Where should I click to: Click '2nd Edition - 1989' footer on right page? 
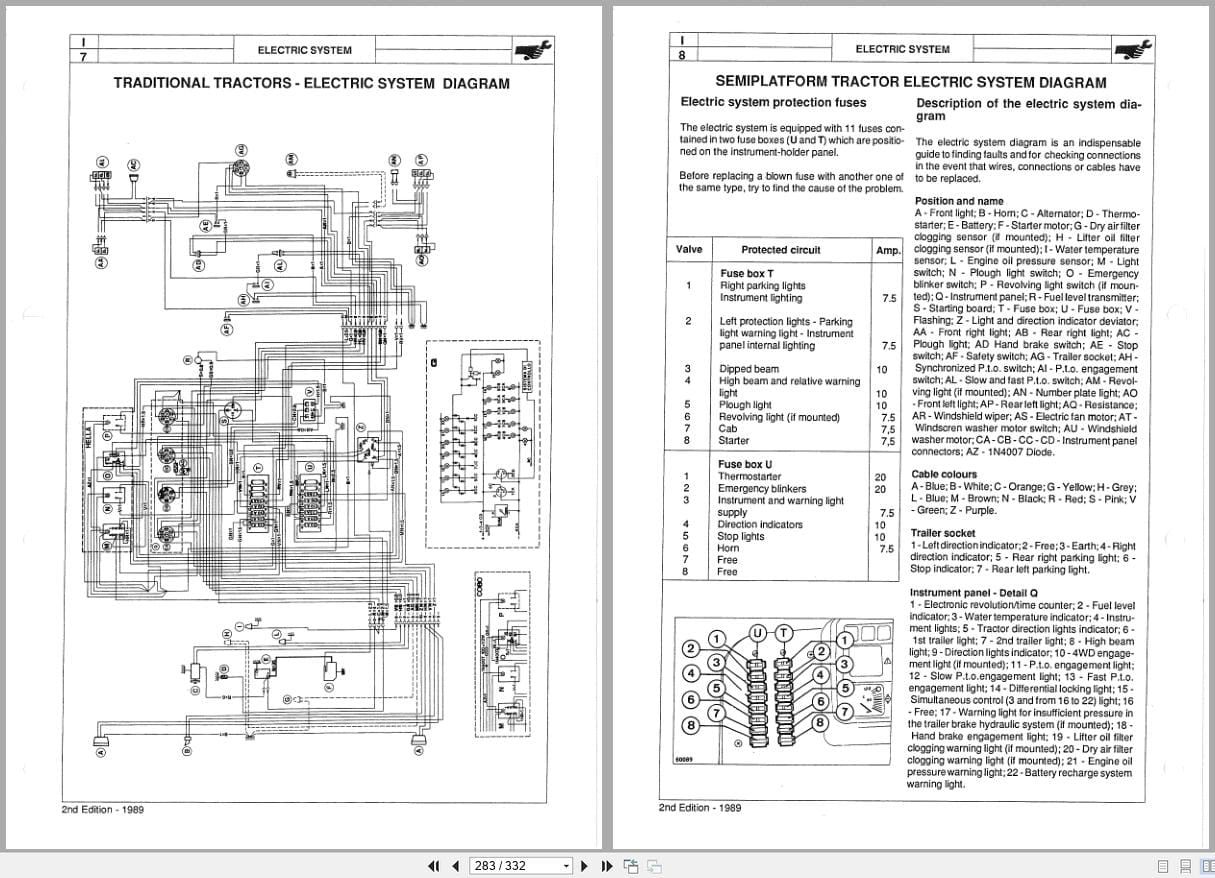click(700, 808)
